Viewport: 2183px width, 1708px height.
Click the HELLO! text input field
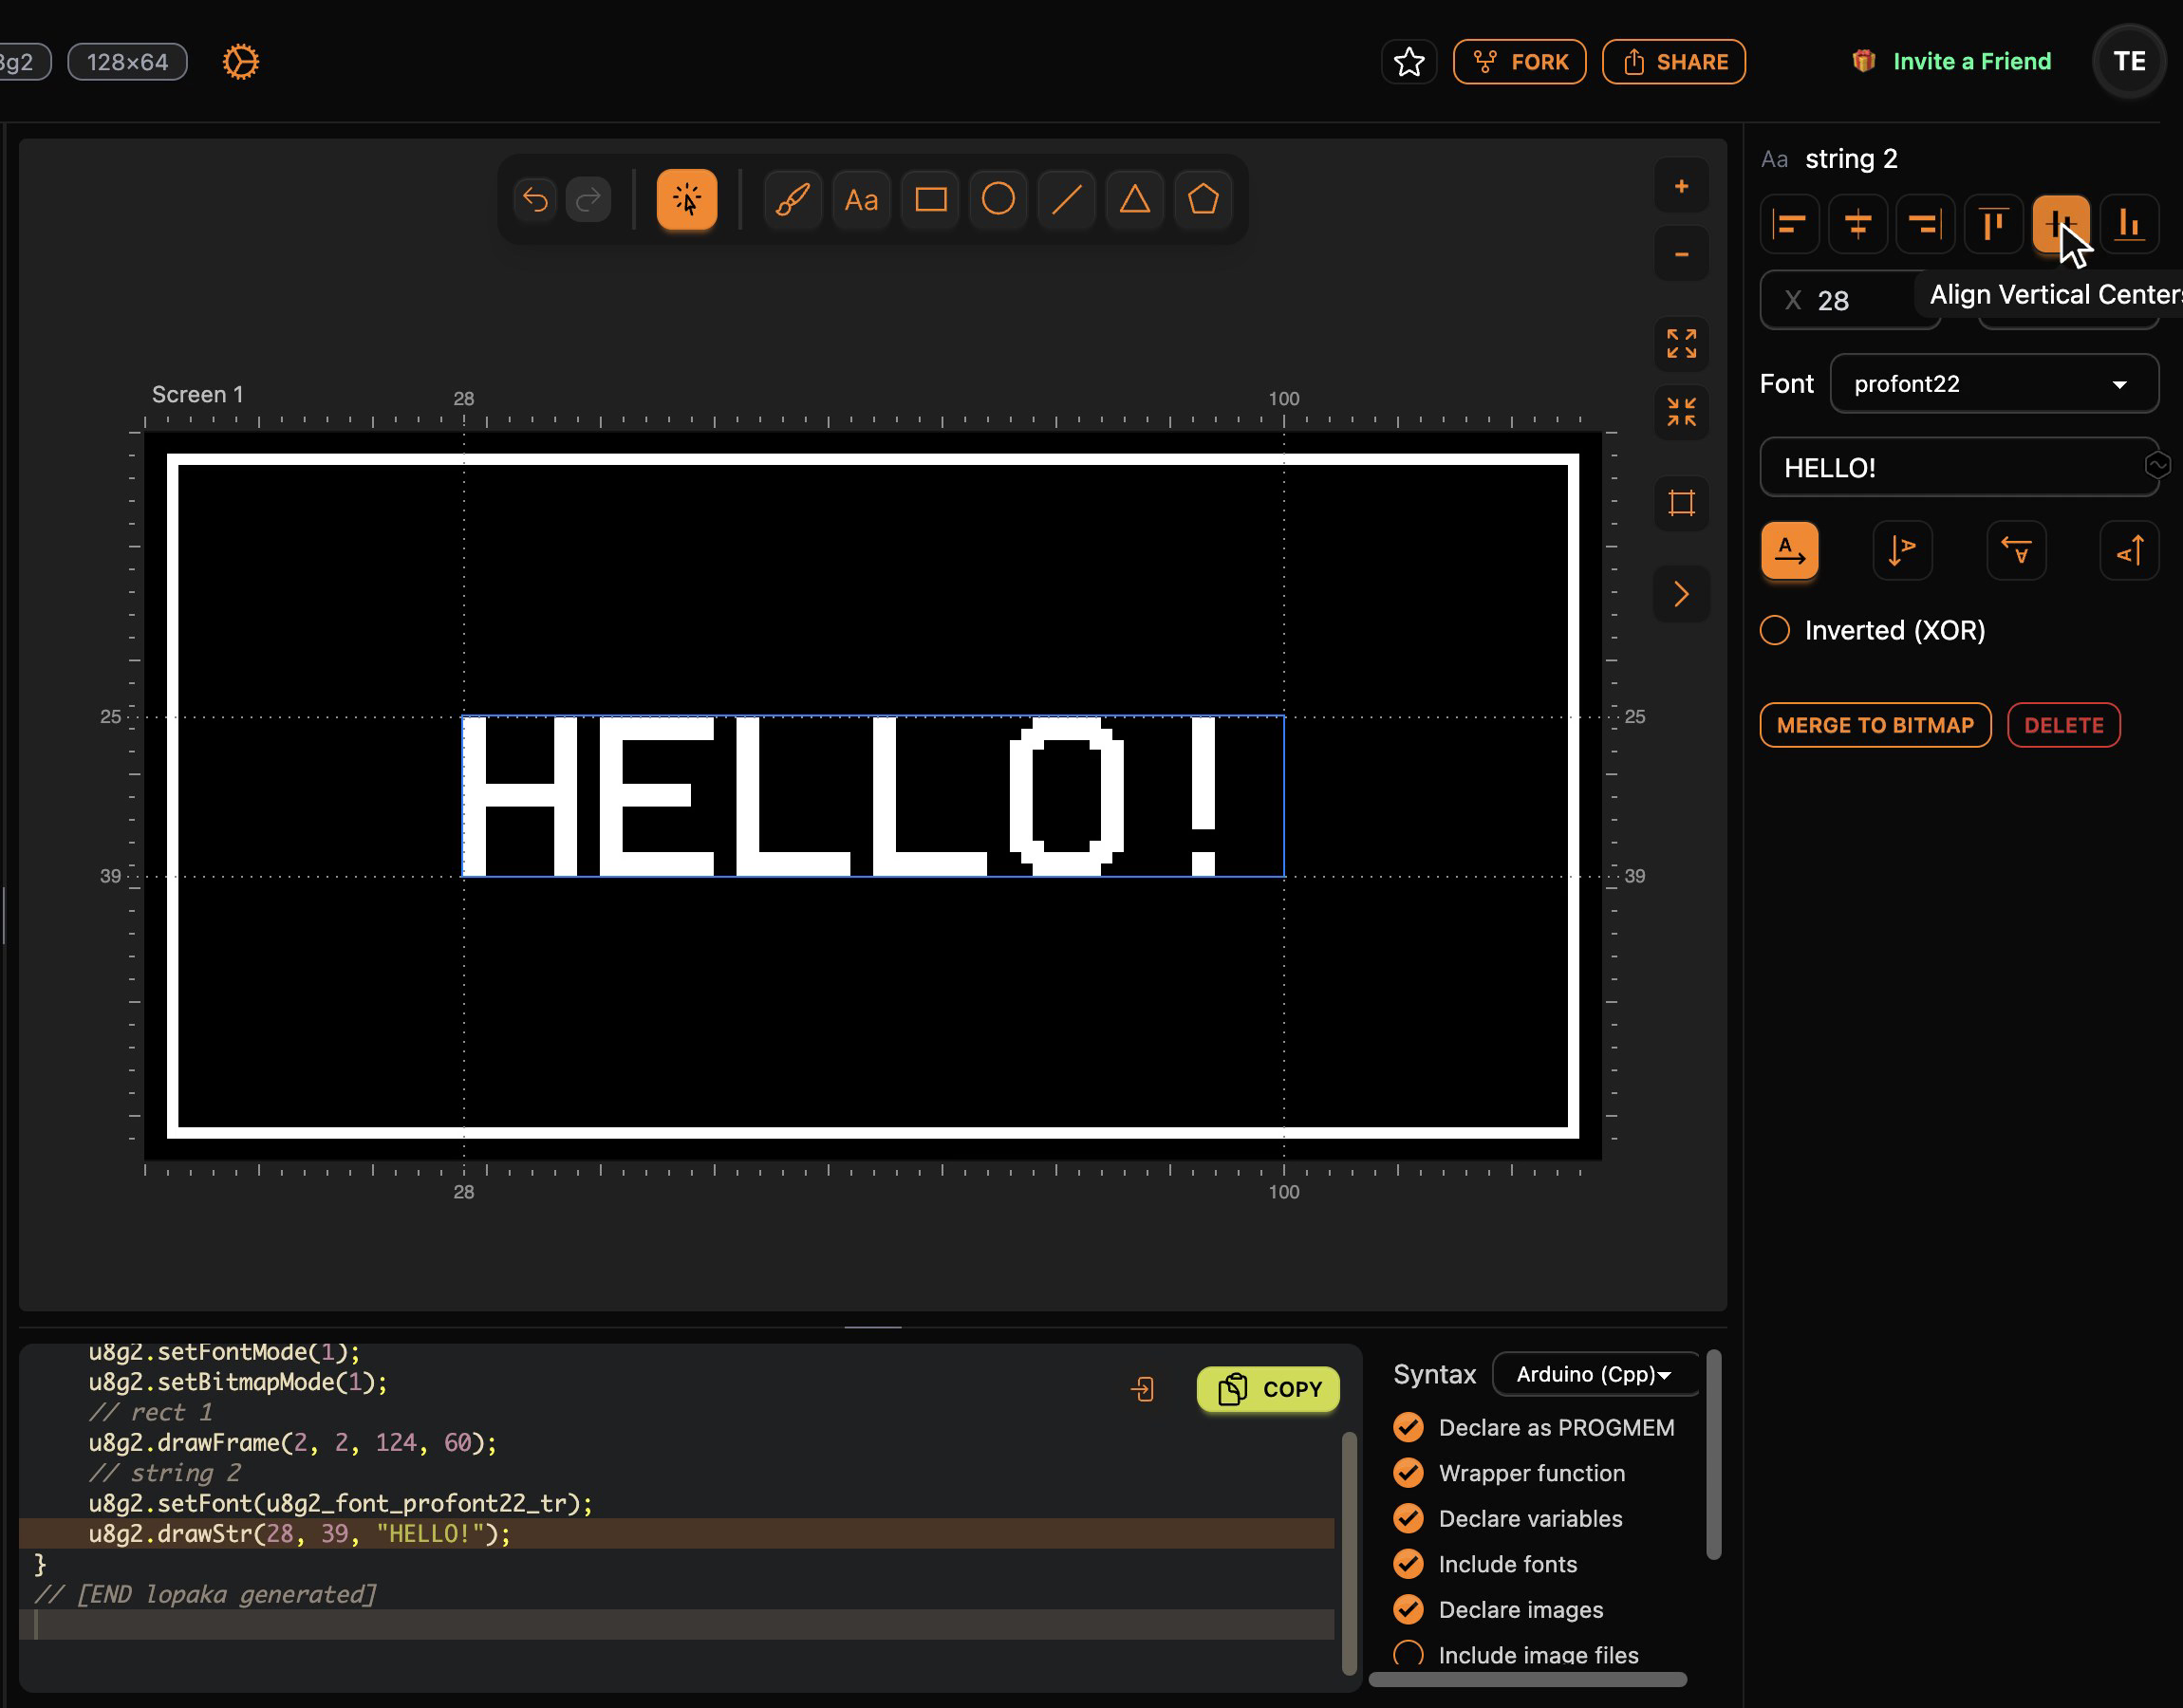1958,468
